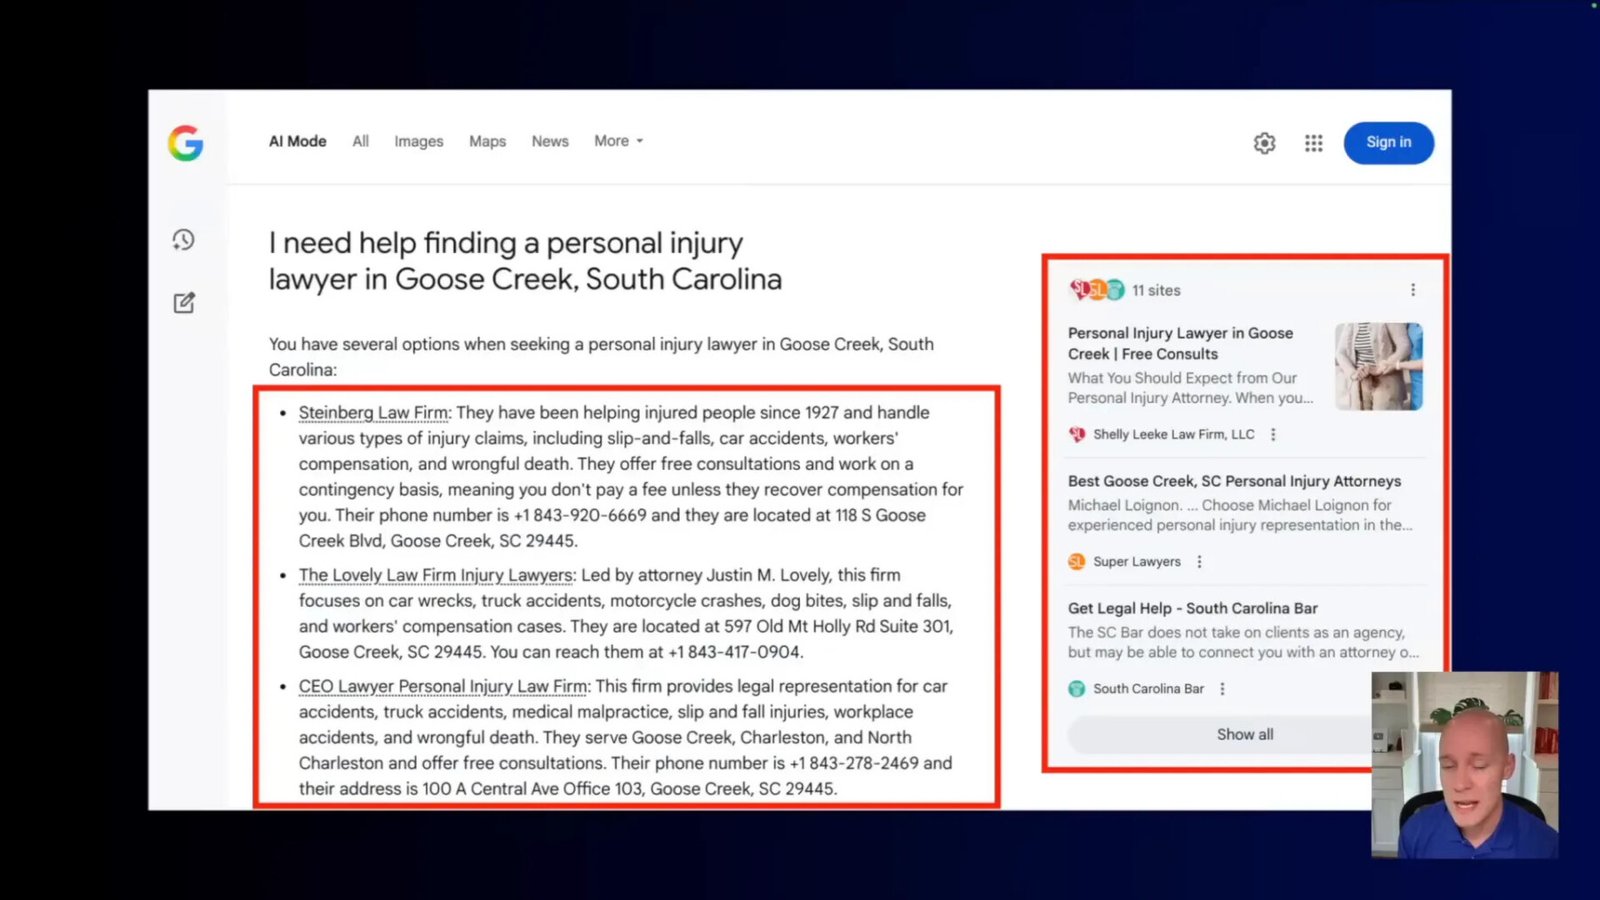Switch to News tab
Screen dimensions: 1600x900
pyautogui.click(x=550, y=141)
